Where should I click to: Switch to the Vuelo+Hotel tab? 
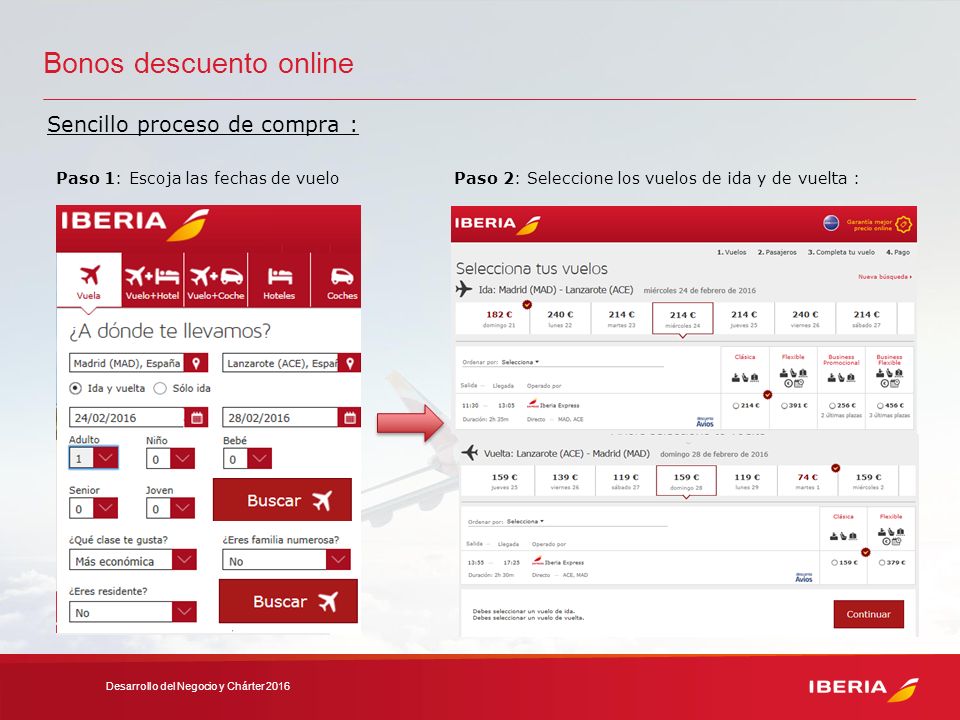tap(152, 280)
